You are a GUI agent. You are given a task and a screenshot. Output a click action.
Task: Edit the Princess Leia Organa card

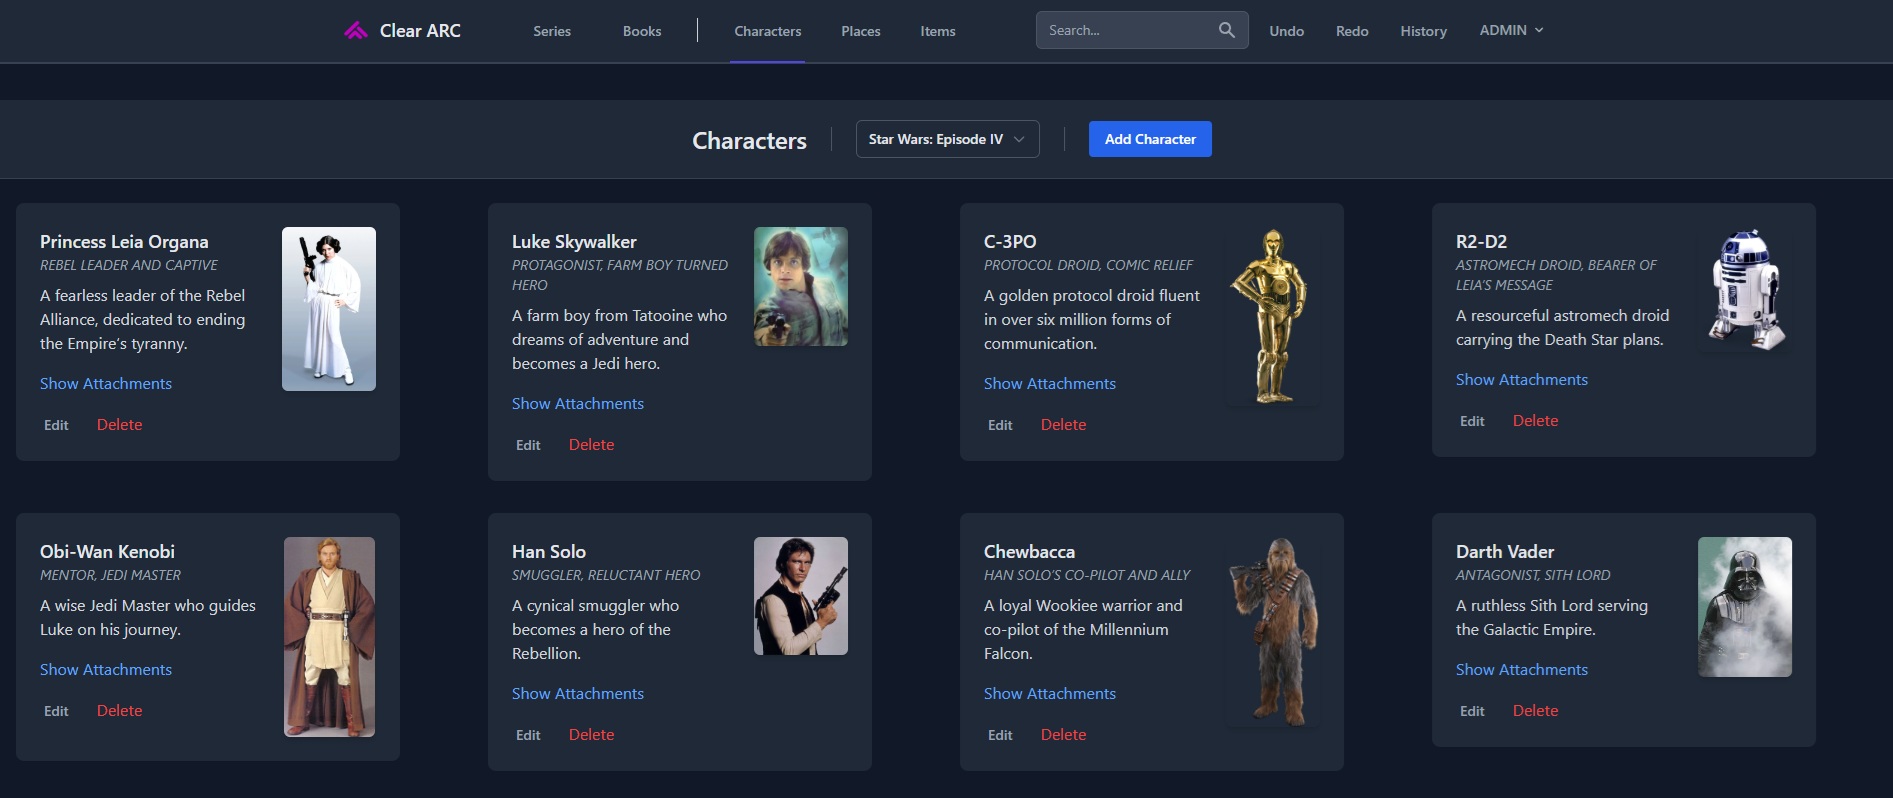56,425
